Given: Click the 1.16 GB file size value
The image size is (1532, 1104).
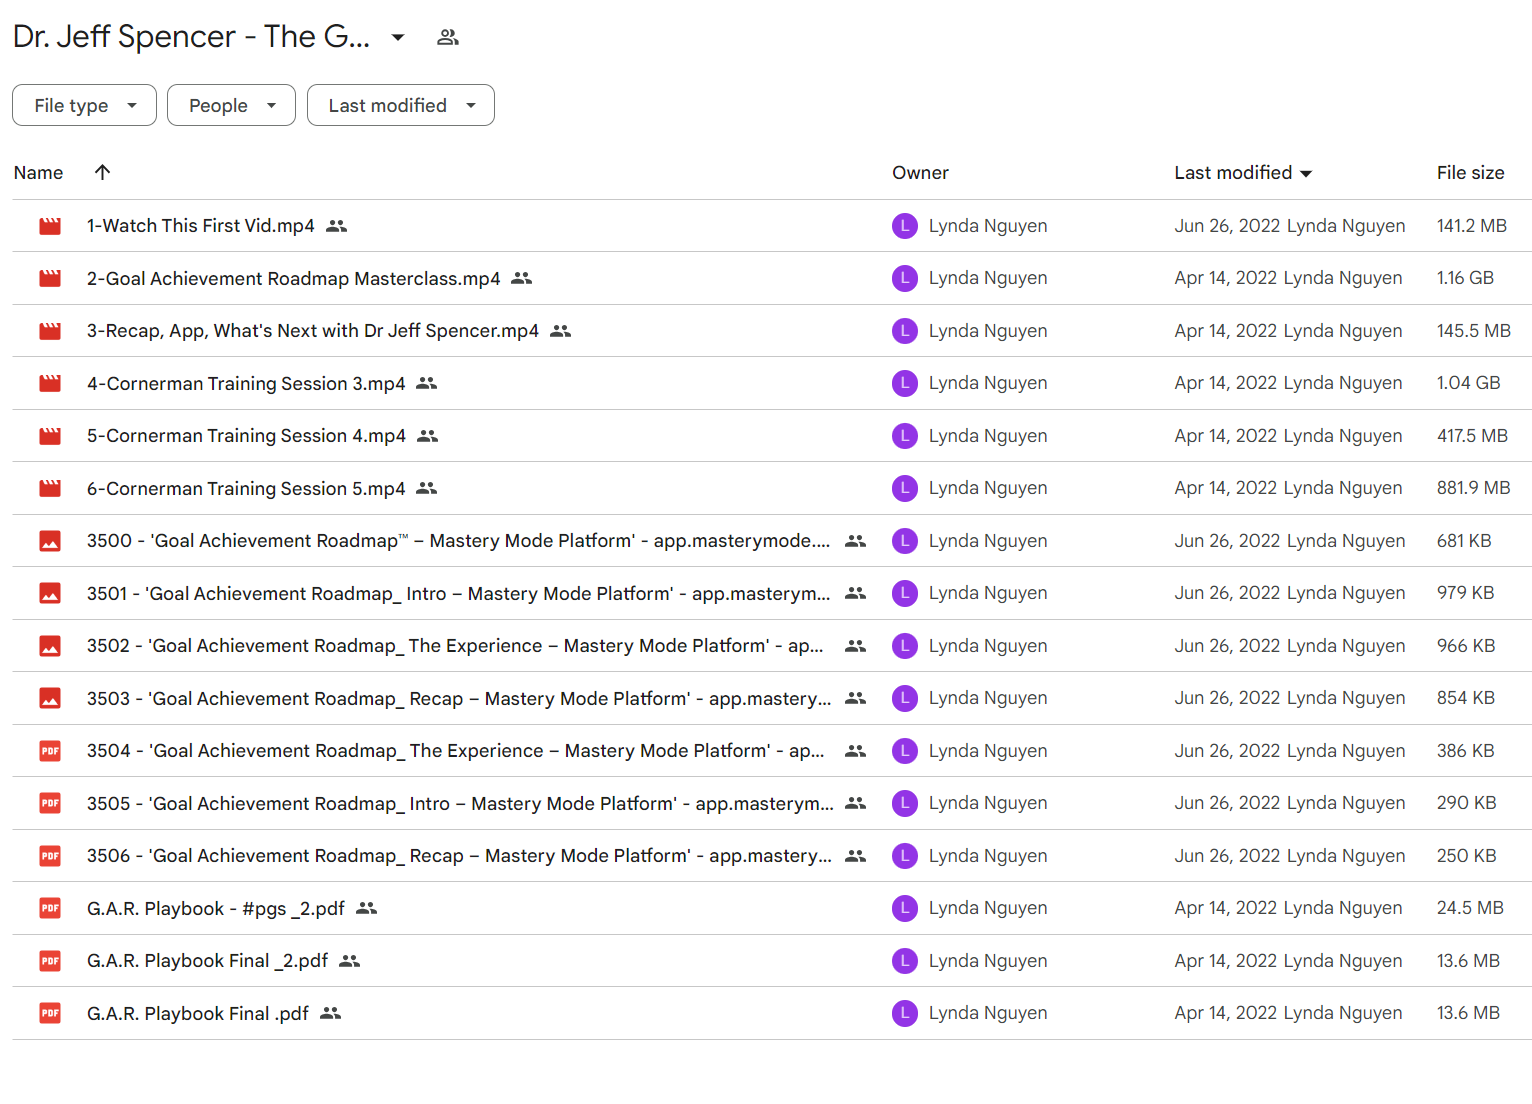Looking at the screenshot, I should tap(1465, 278).
